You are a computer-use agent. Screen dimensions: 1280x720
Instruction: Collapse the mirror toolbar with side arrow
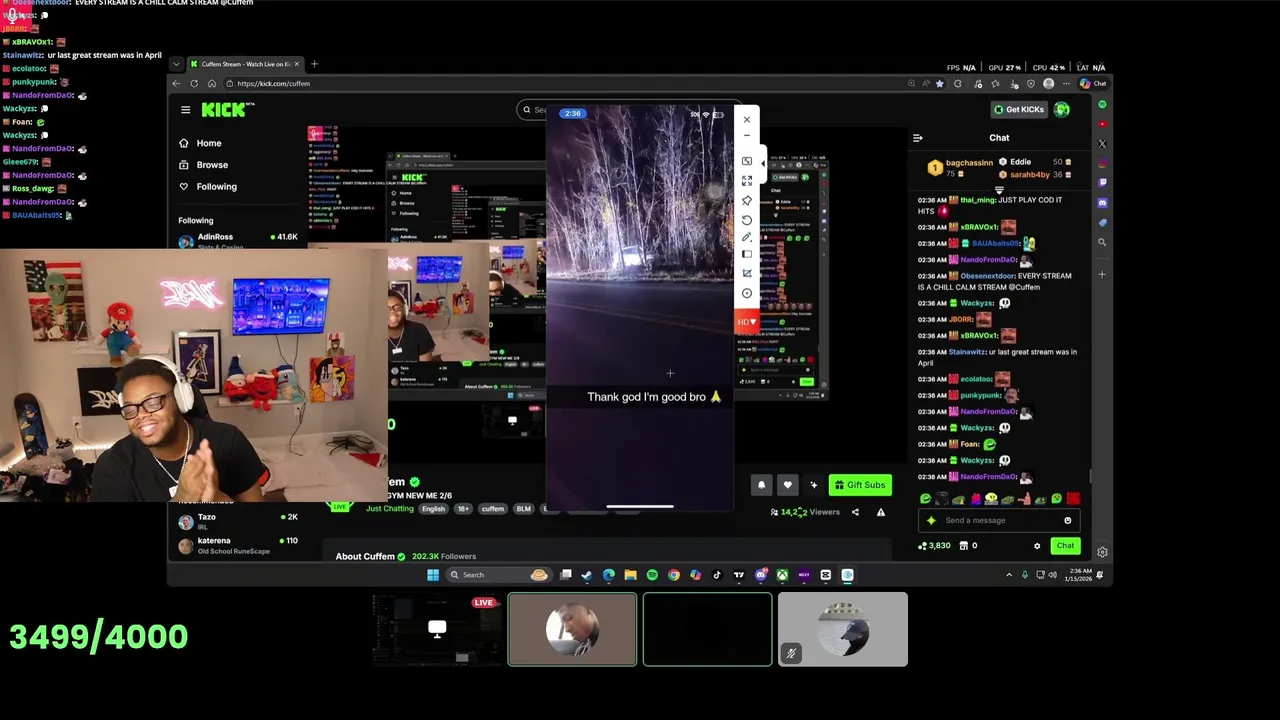[x=763, y=163]
